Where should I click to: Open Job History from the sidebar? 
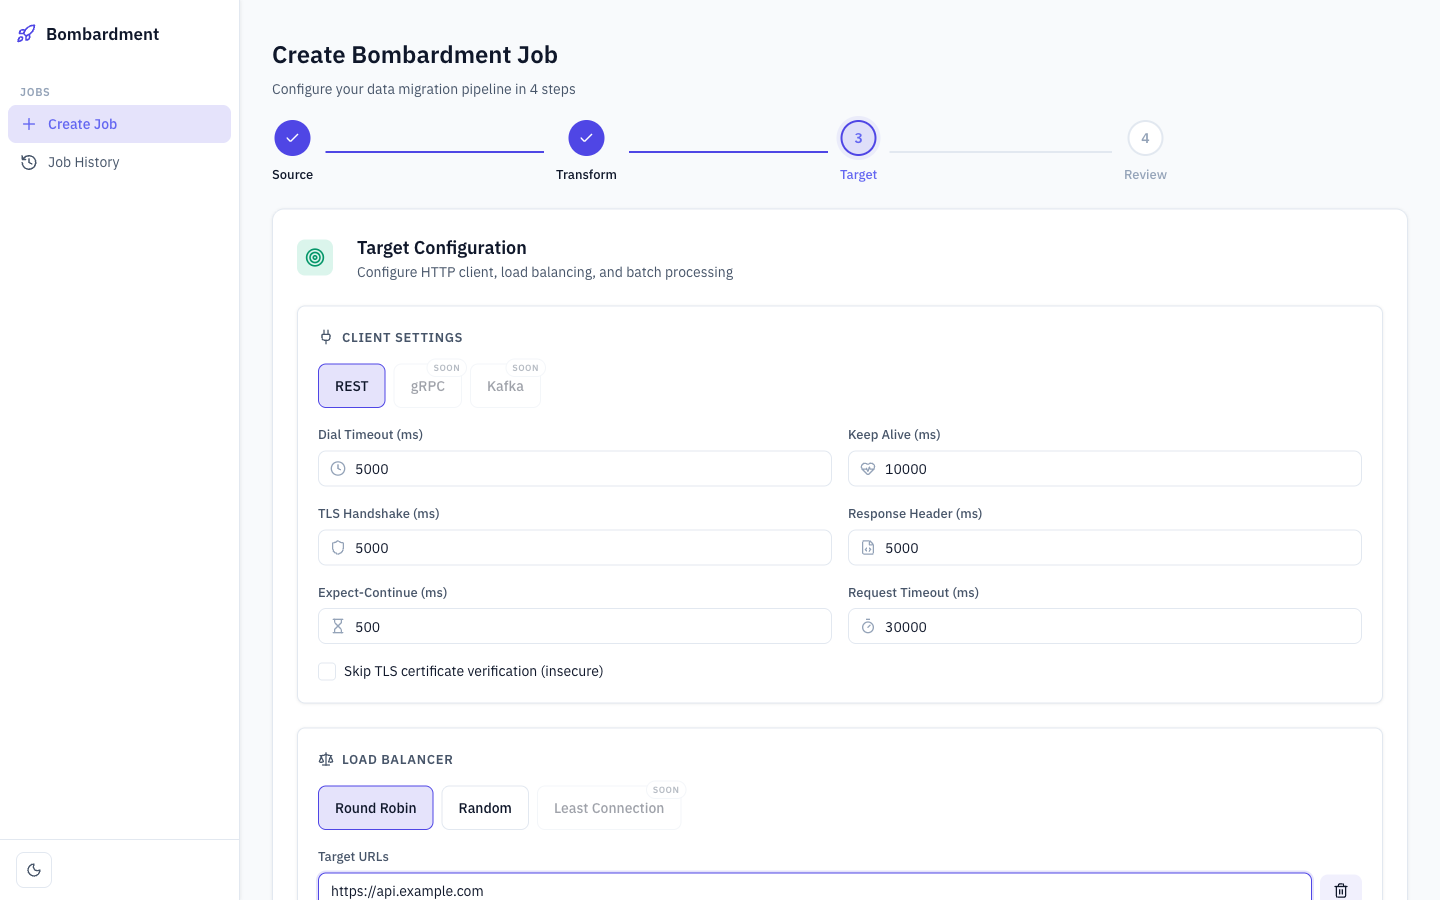tap(83, 161)
